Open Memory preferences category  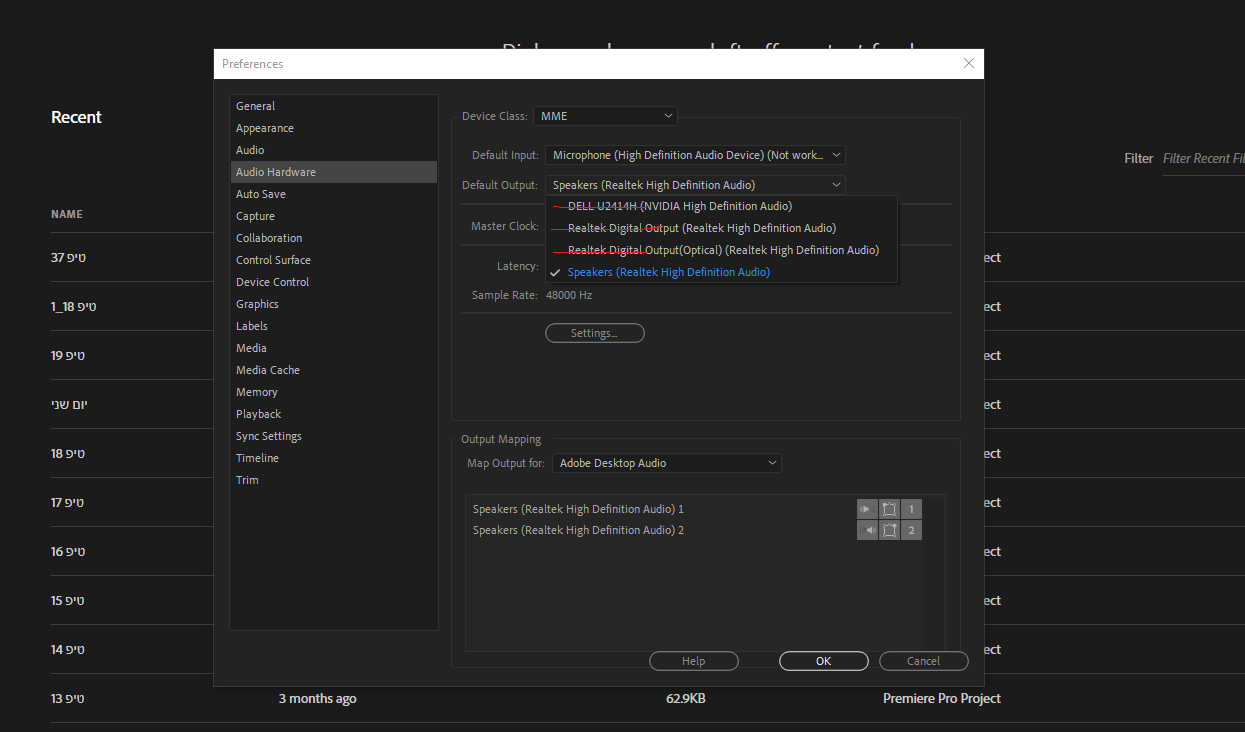click(334, 392)
